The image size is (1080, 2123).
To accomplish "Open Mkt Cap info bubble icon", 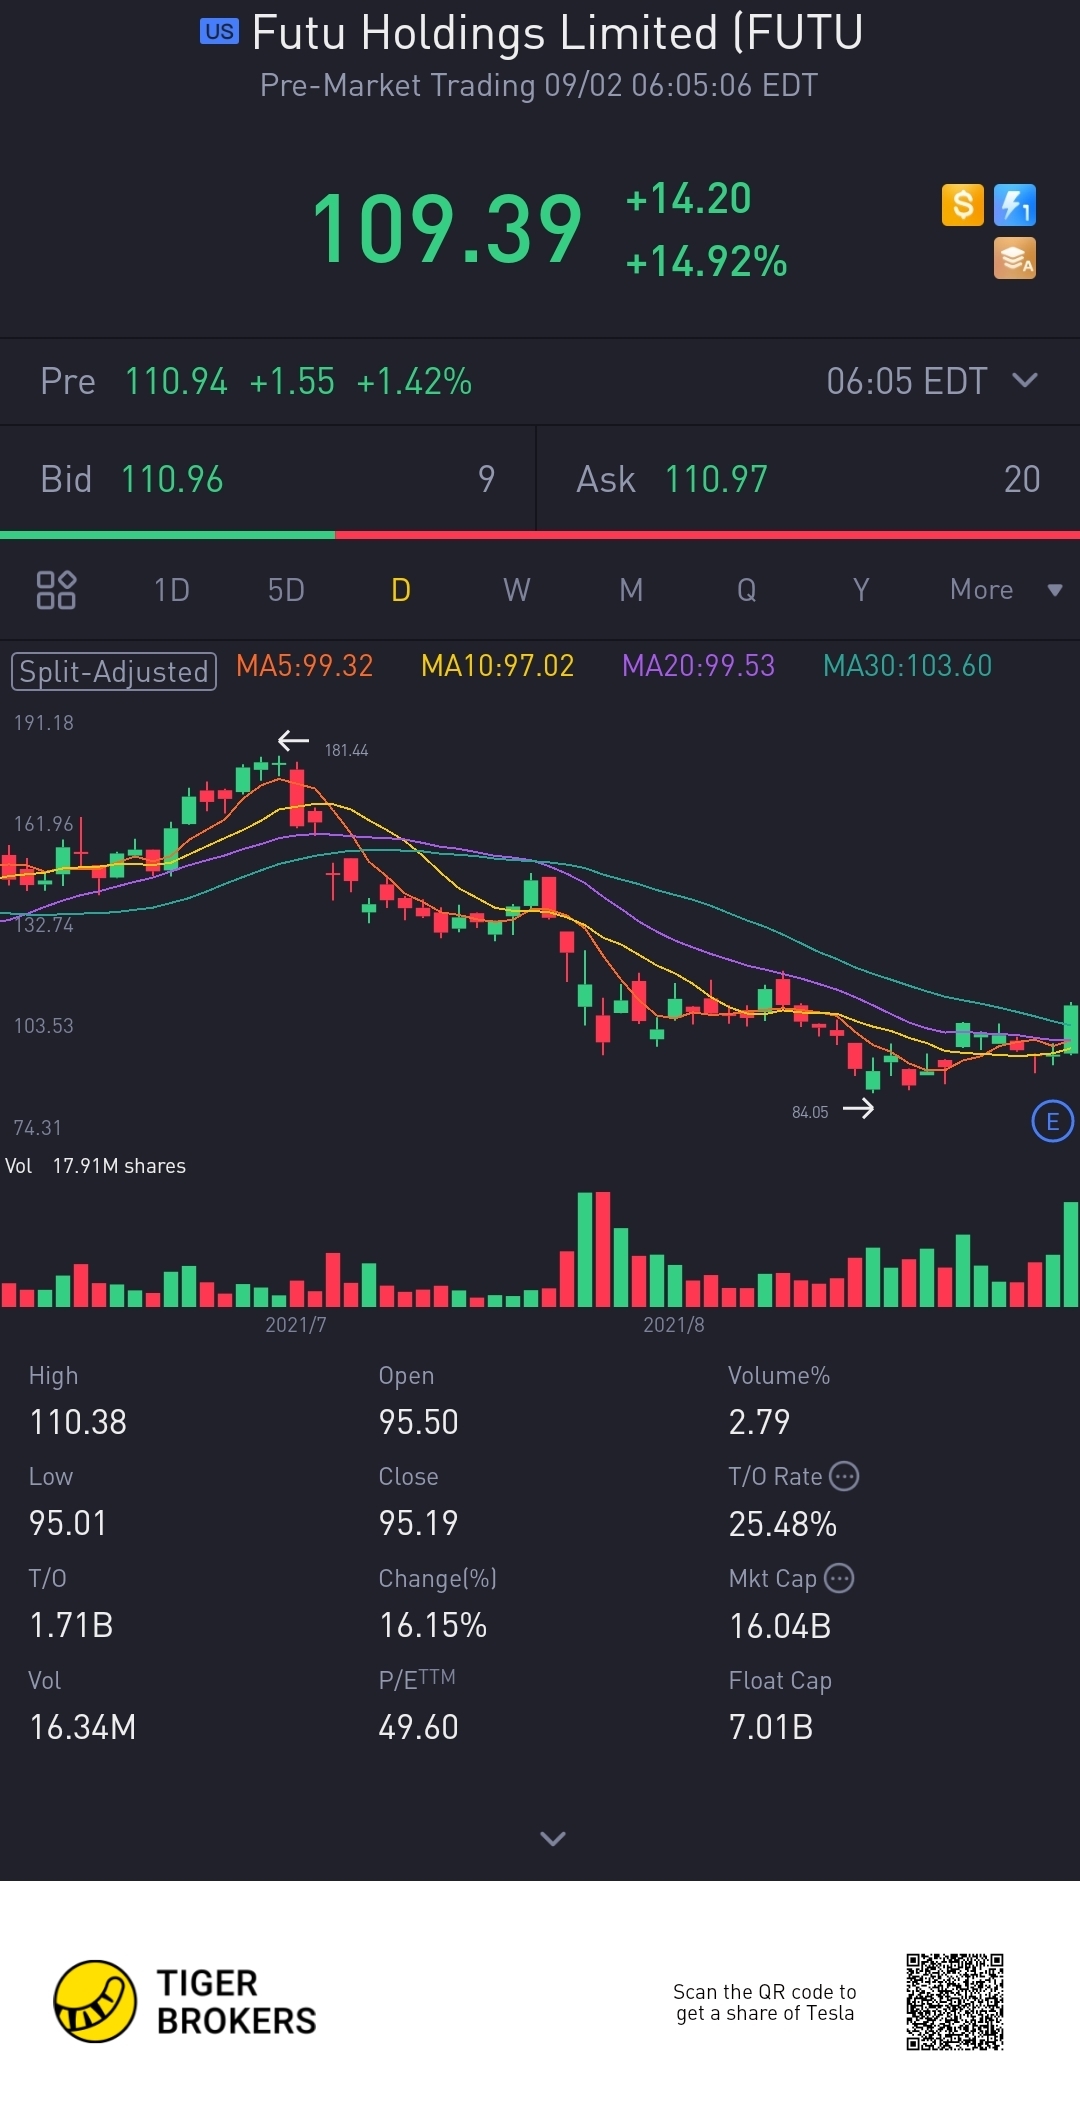I will click(x=839, y=1578).
